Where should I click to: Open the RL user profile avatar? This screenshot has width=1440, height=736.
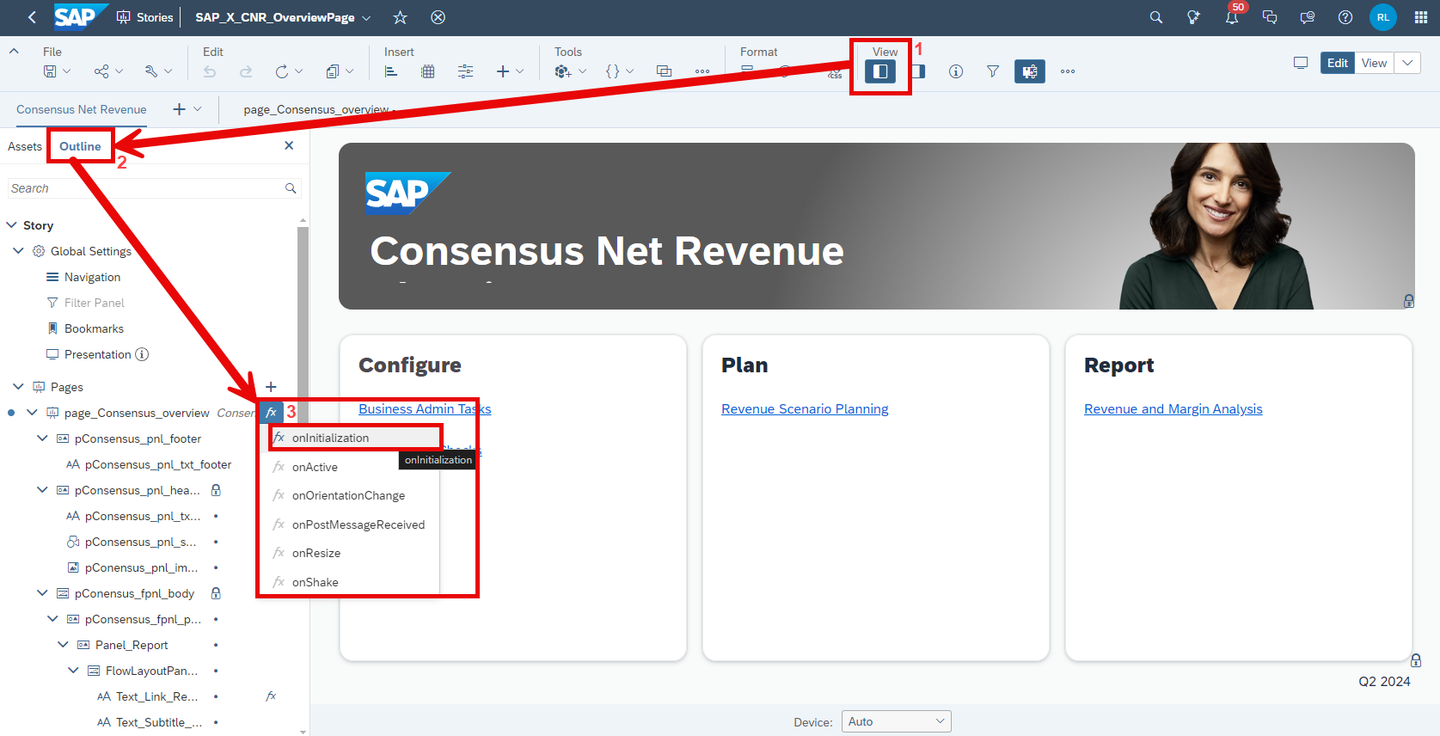pyautogui.click(x=1383, y=17)
